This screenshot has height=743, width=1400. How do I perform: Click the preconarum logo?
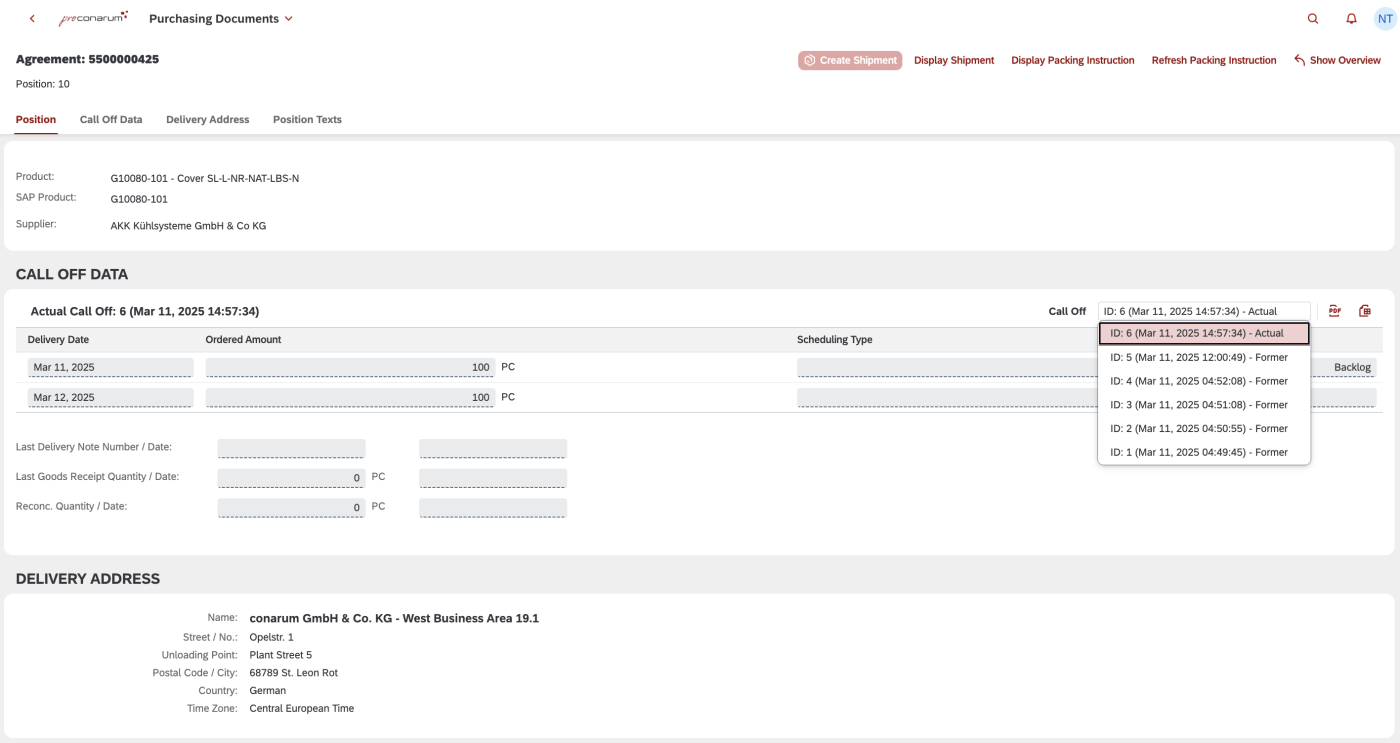pos(93,19)
